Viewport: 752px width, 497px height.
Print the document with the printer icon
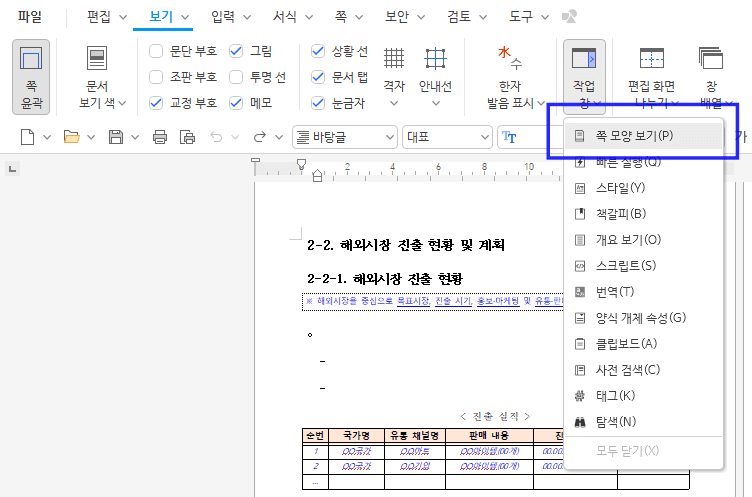coord(160,137)
